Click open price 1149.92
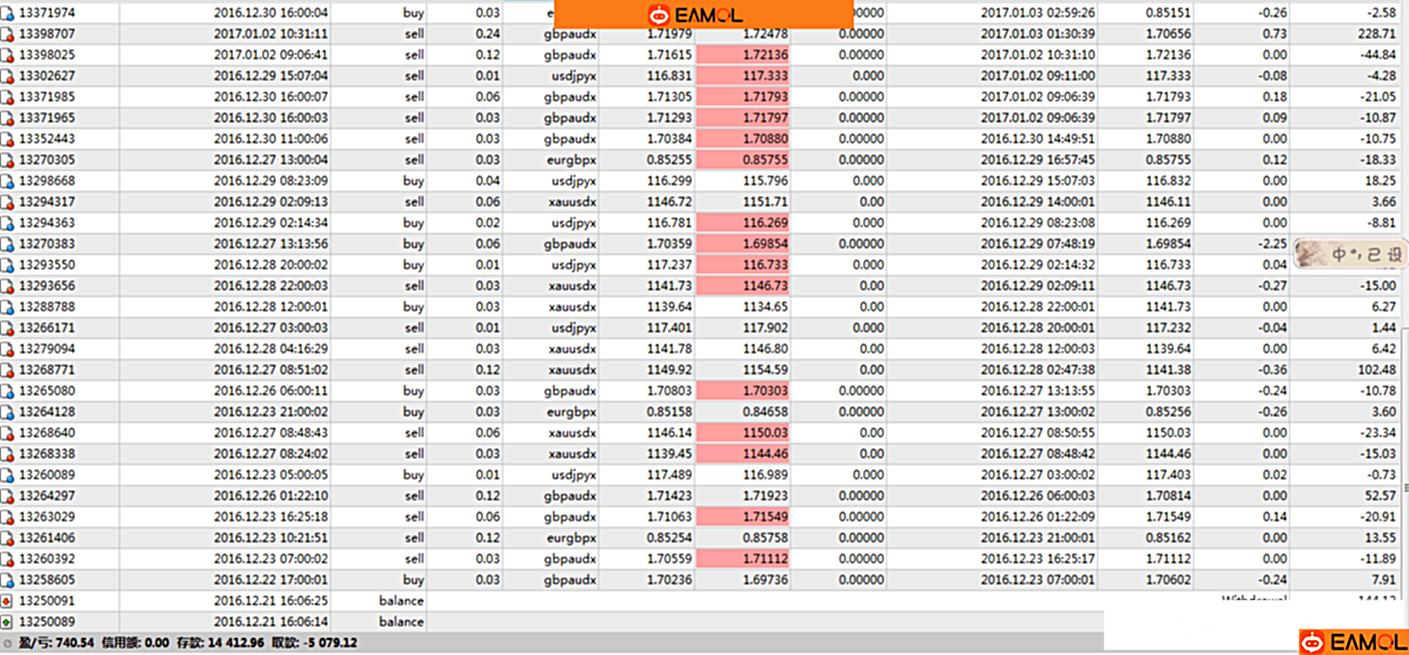 [669, 370]
